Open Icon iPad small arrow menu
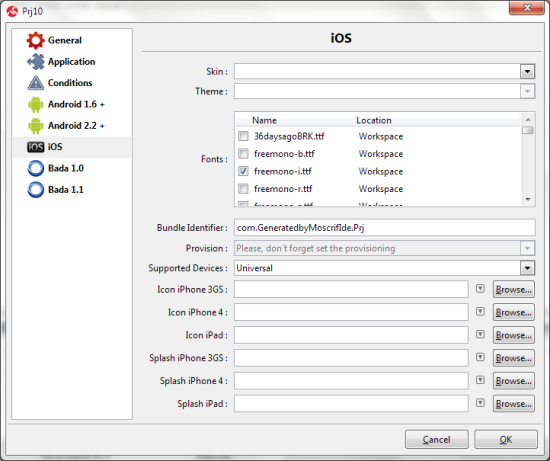 point(480,334)
